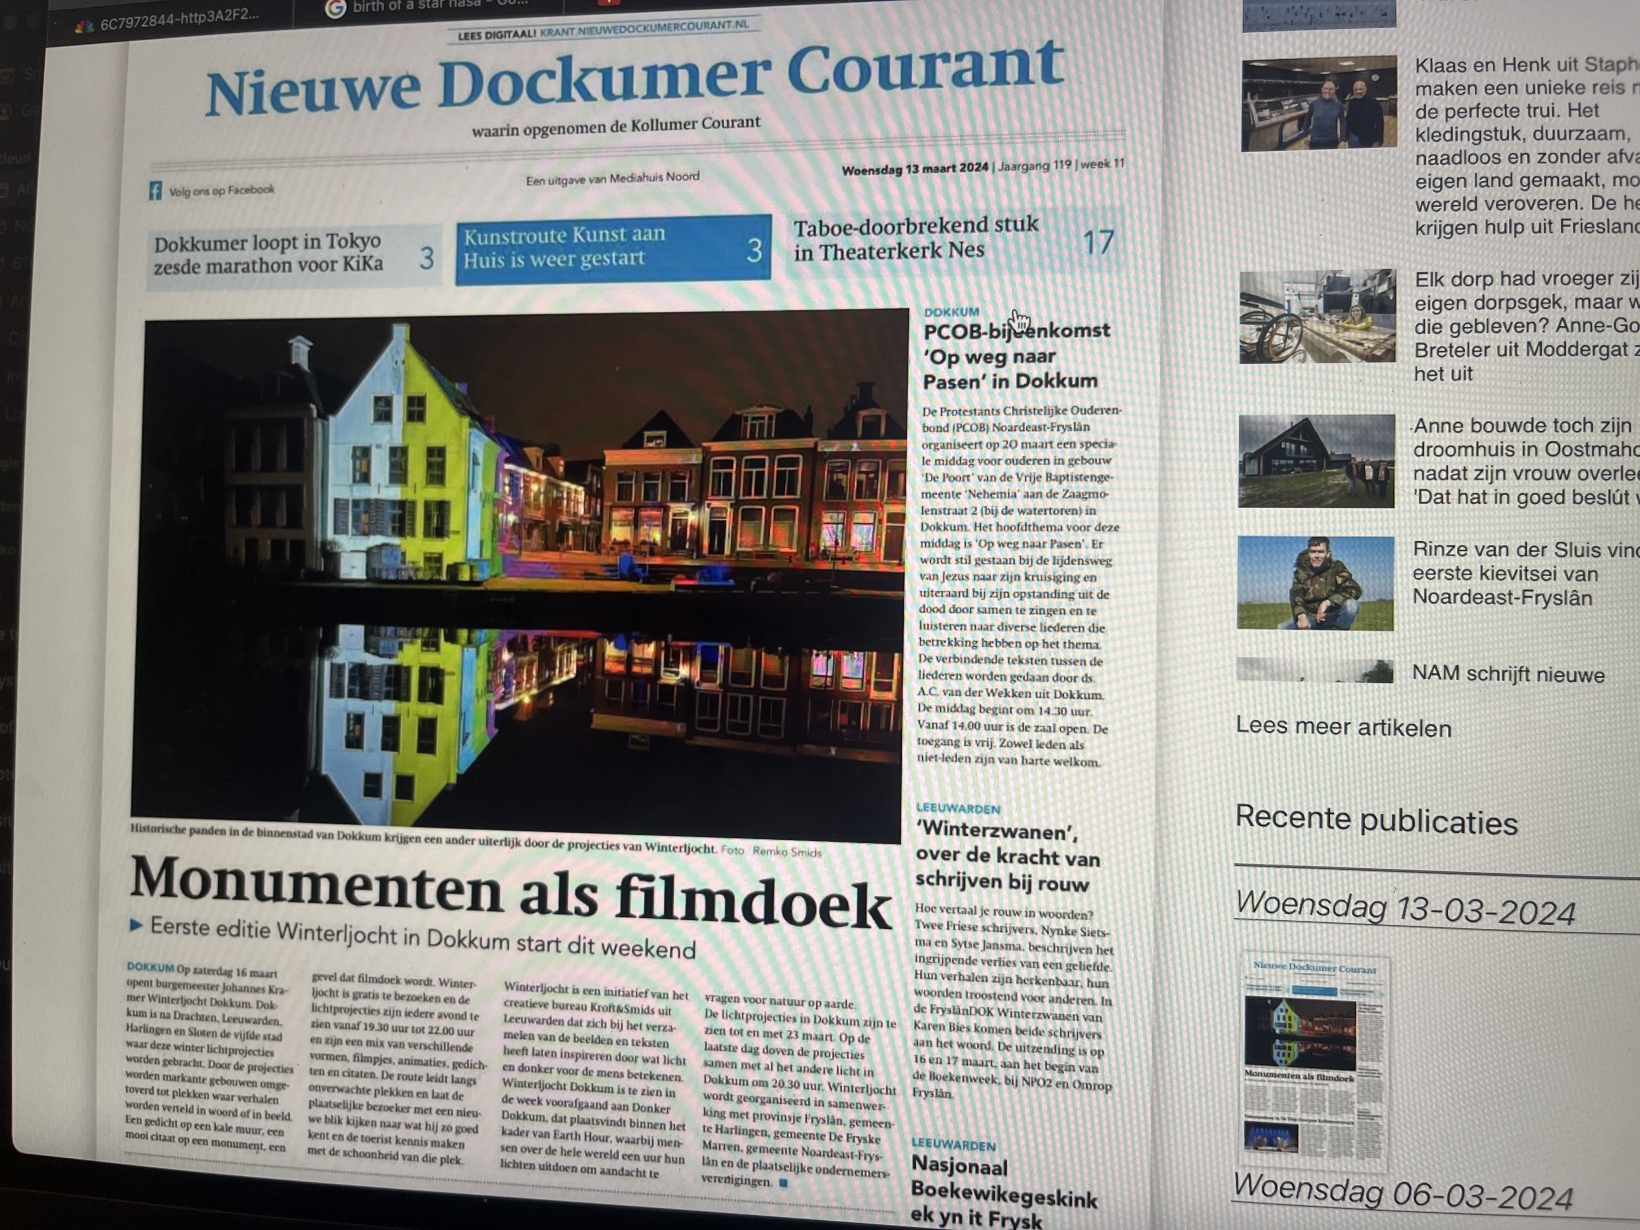
Task: Click the 'Lees meer artikelen' link
Action: pyautogui.click(x=1343, y=727)
